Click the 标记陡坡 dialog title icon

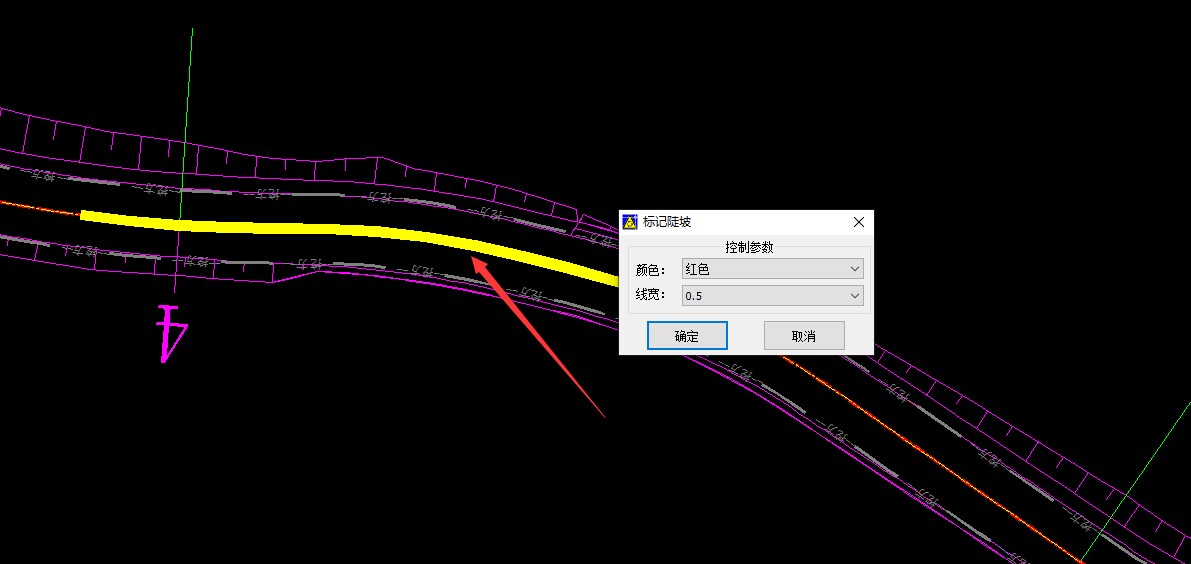tap(630, 222)
